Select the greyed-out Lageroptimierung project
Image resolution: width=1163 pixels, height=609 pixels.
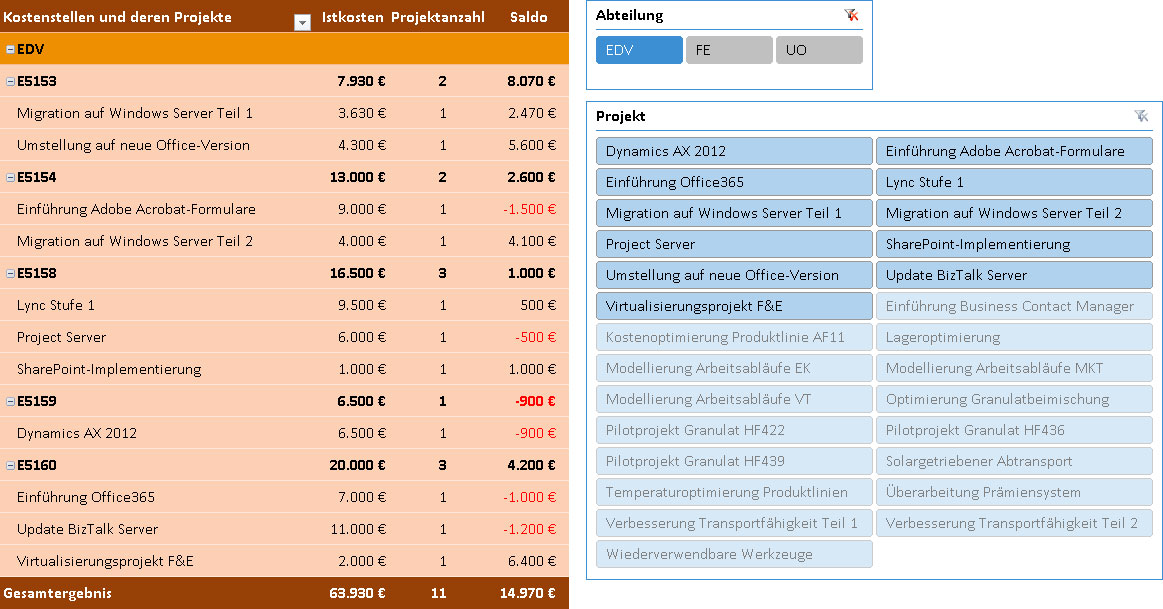point(1014,337)
